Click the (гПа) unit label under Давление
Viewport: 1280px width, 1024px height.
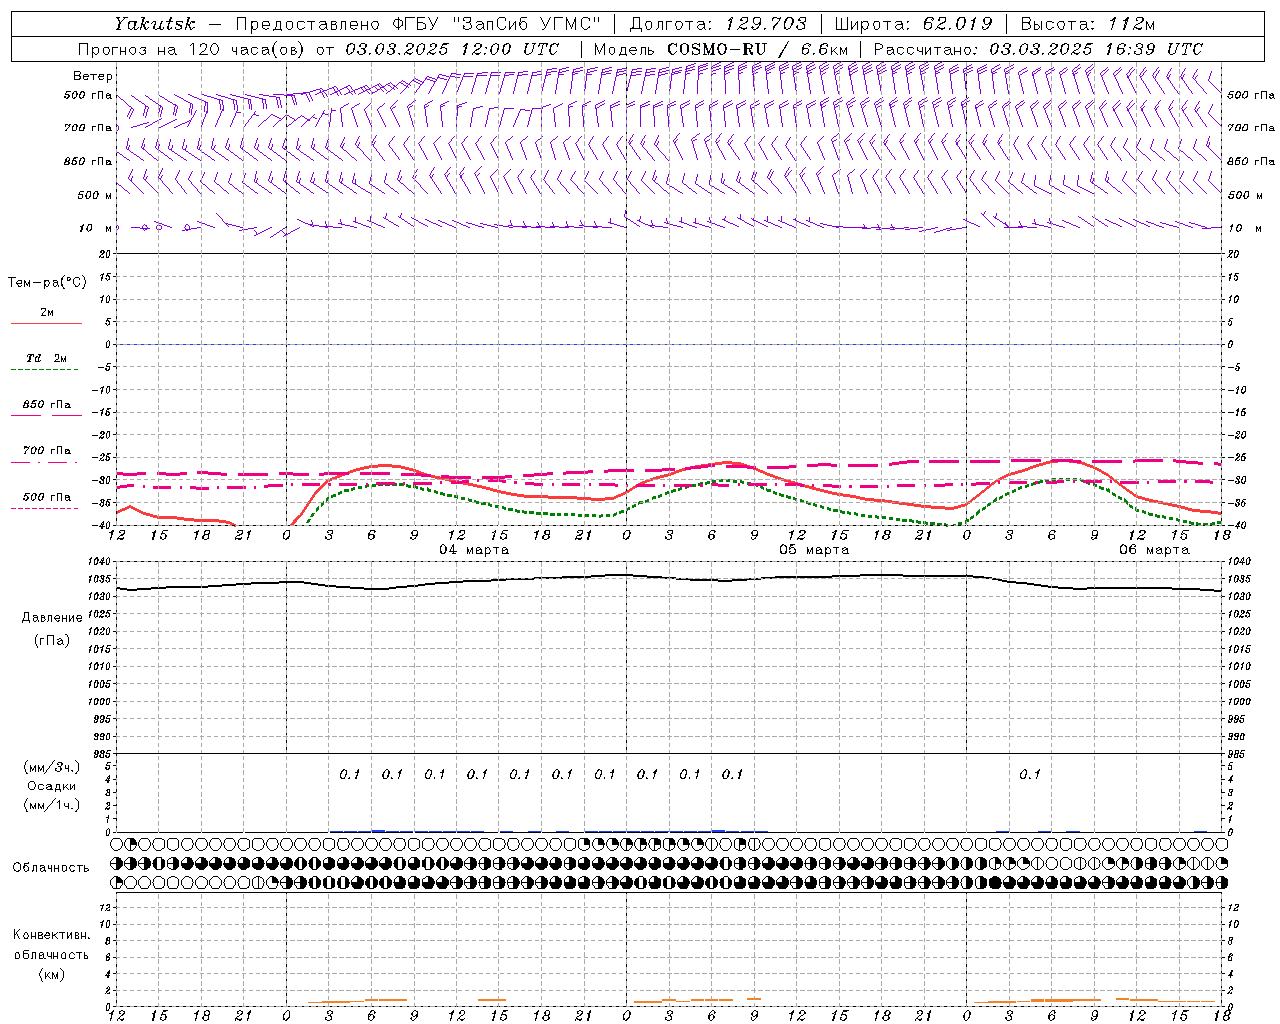[x=51, y=640]
